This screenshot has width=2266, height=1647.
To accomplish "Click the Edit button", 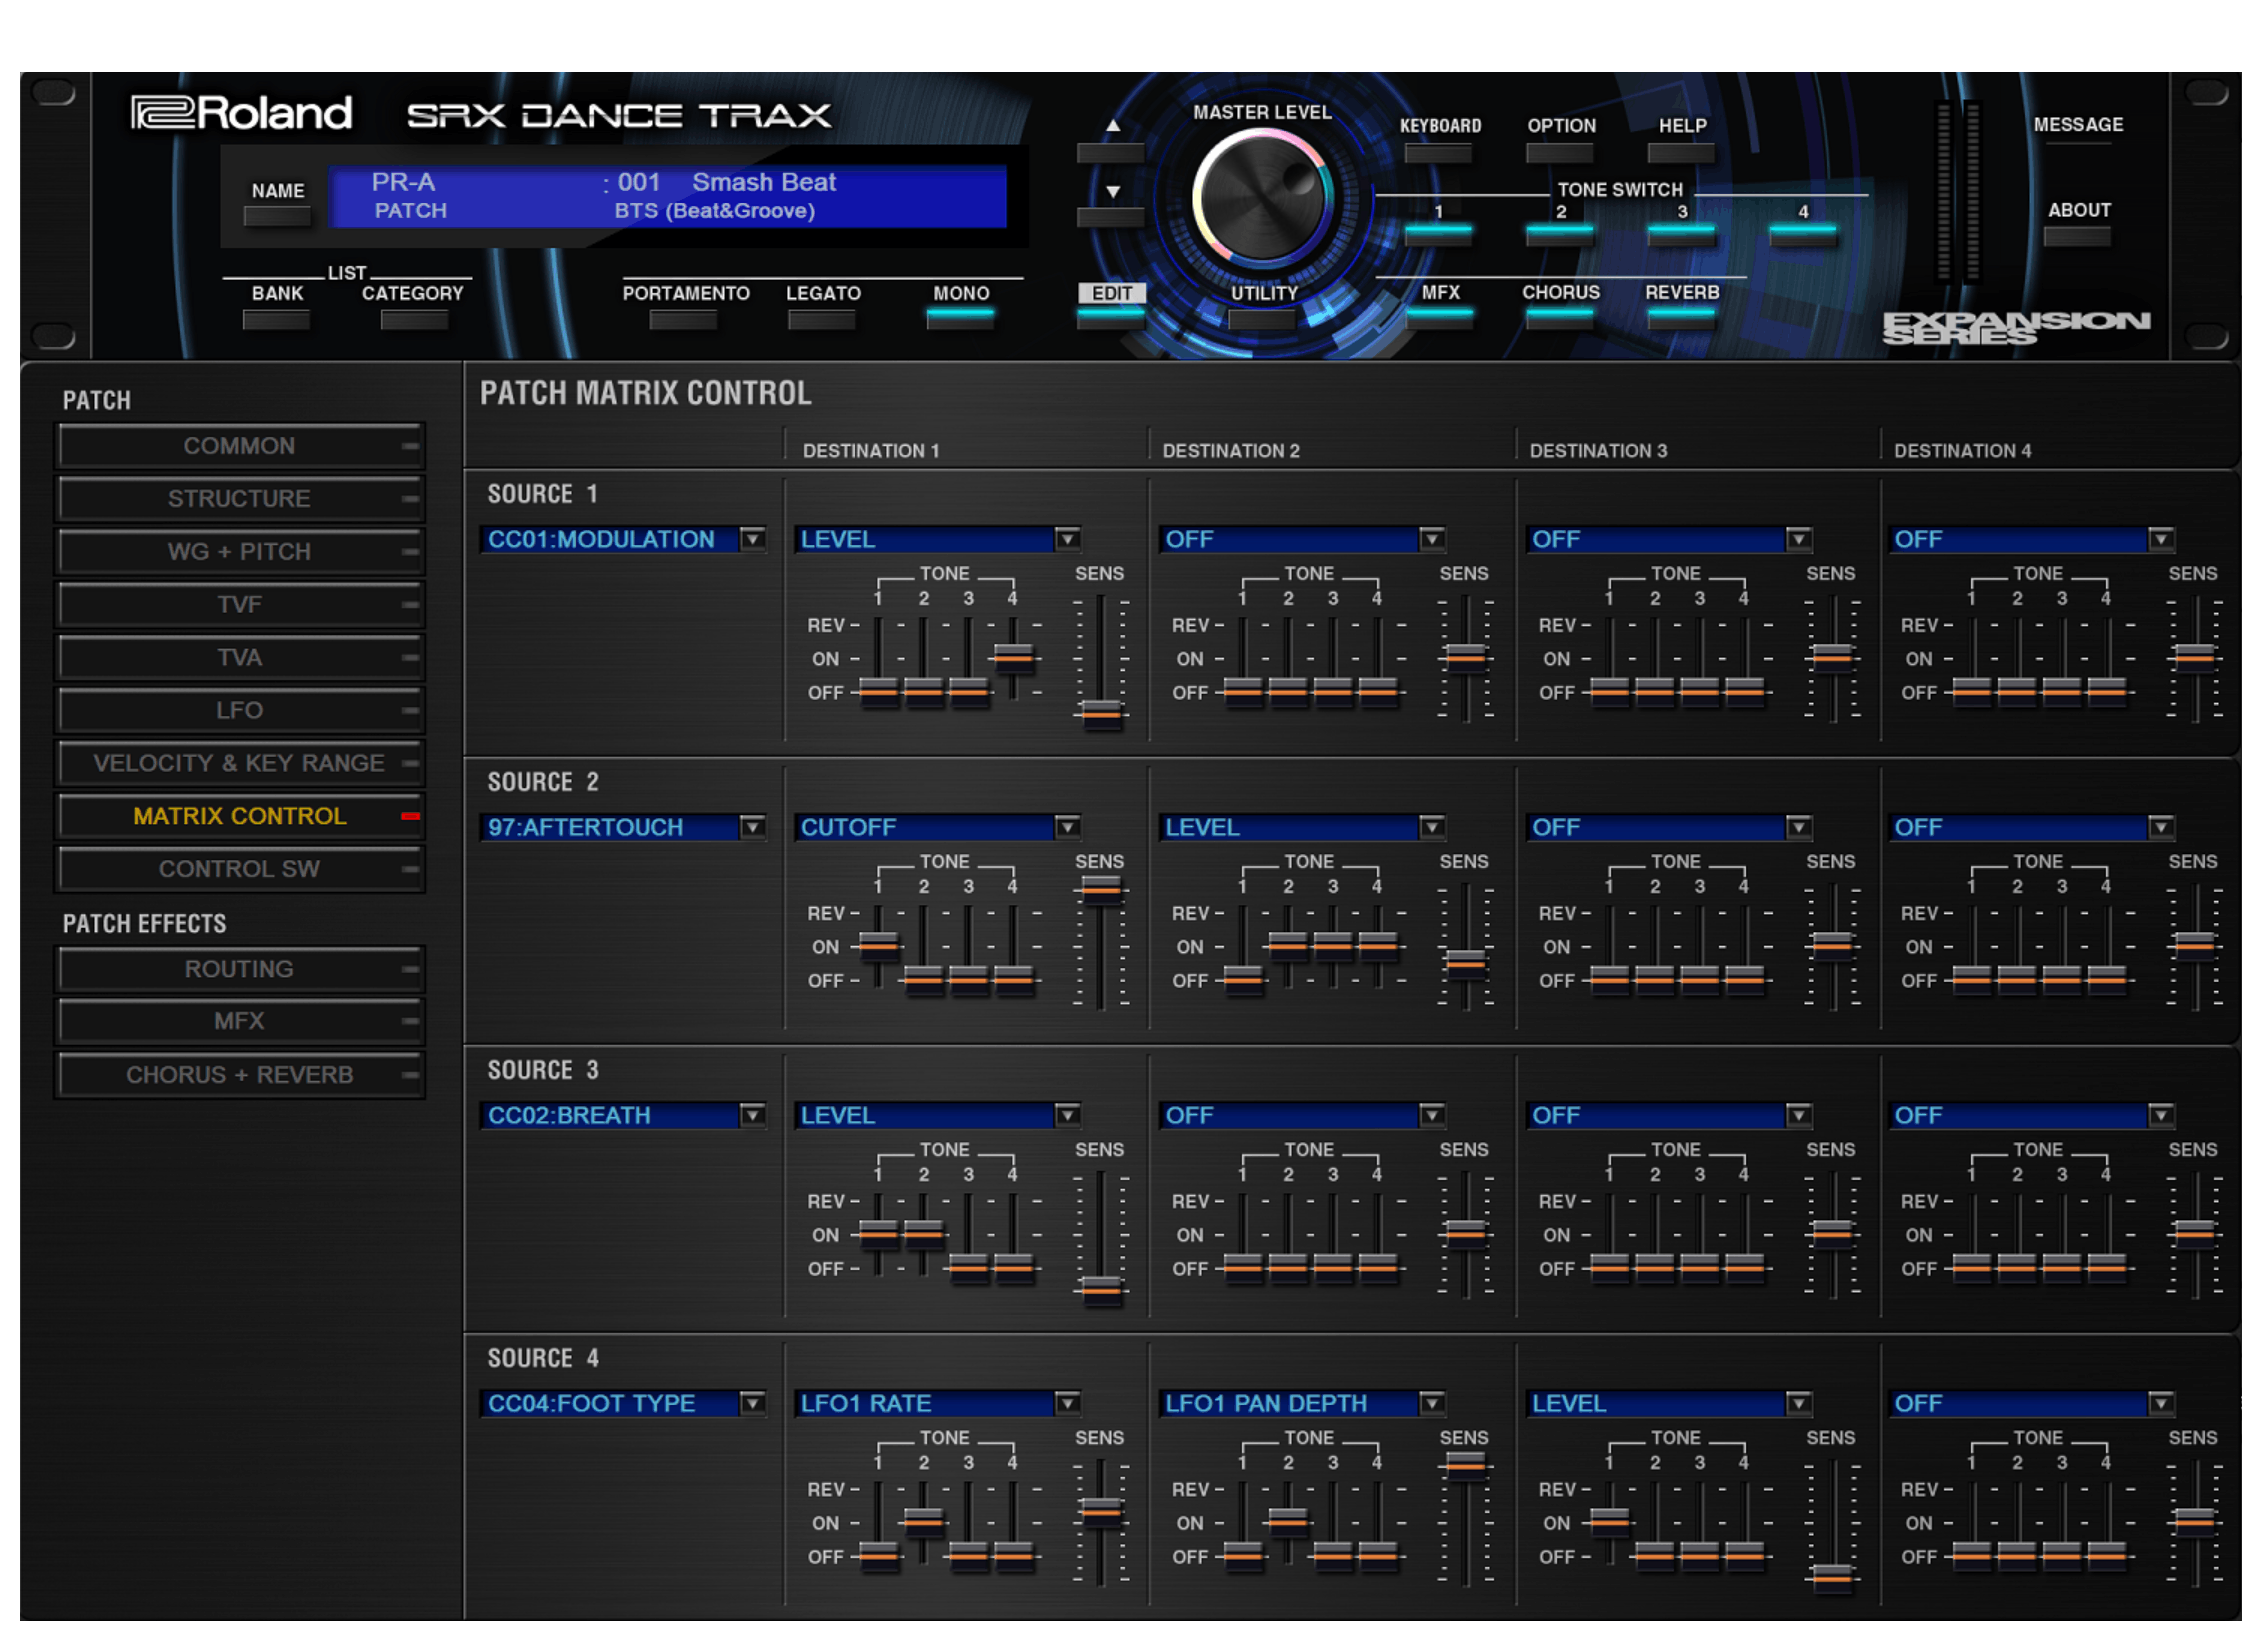I will coord(1110,317).
